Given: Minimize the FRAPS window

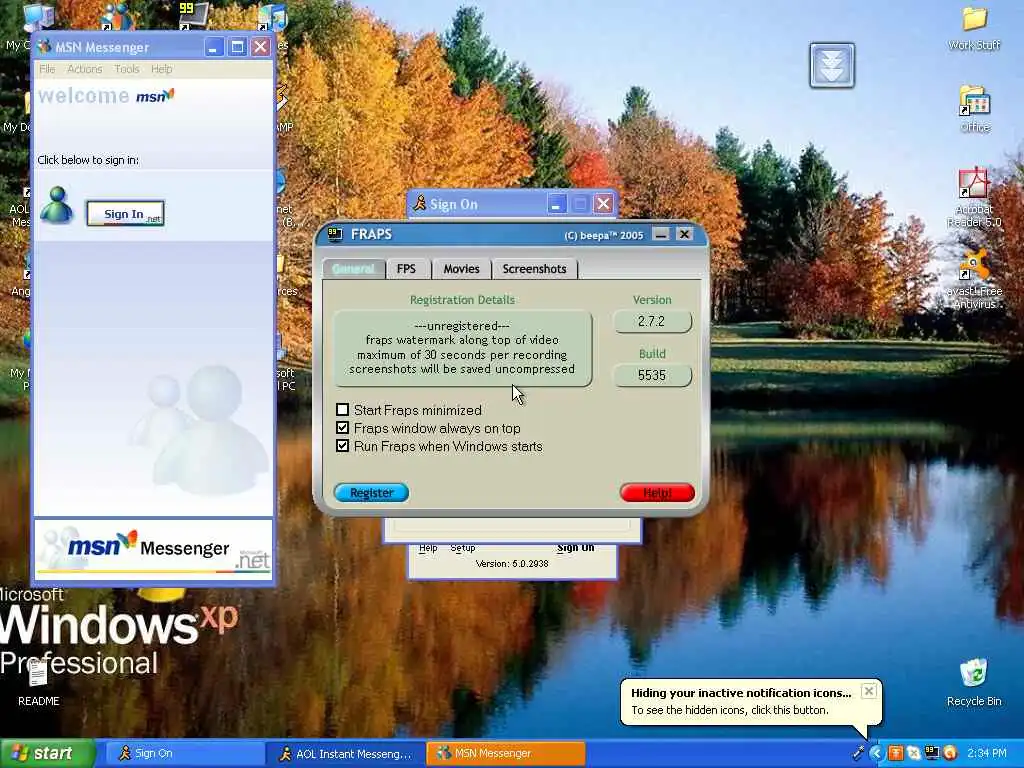Looking at the screenshot, I should point(661,234).
